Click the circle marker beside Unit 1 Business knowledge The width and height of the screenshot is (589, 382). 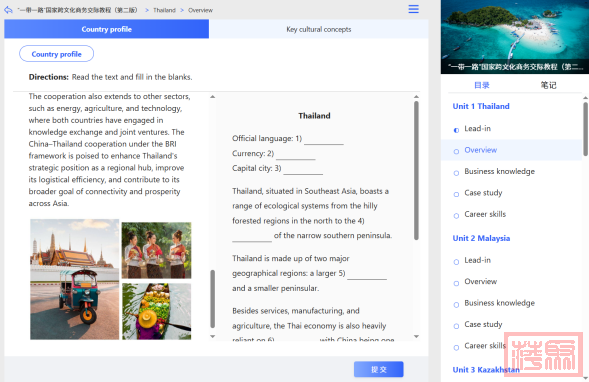coord(456,173)
